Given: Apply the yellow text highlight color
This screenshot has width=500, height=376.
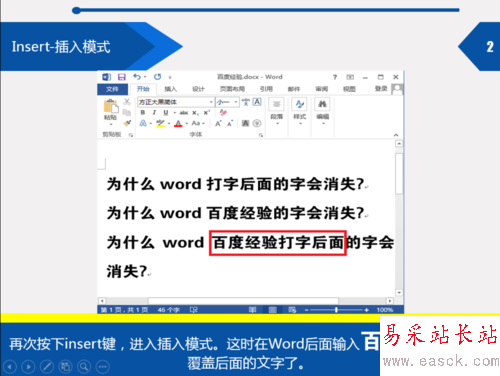Looking at the screenshot, I should [x=160, y=123].
